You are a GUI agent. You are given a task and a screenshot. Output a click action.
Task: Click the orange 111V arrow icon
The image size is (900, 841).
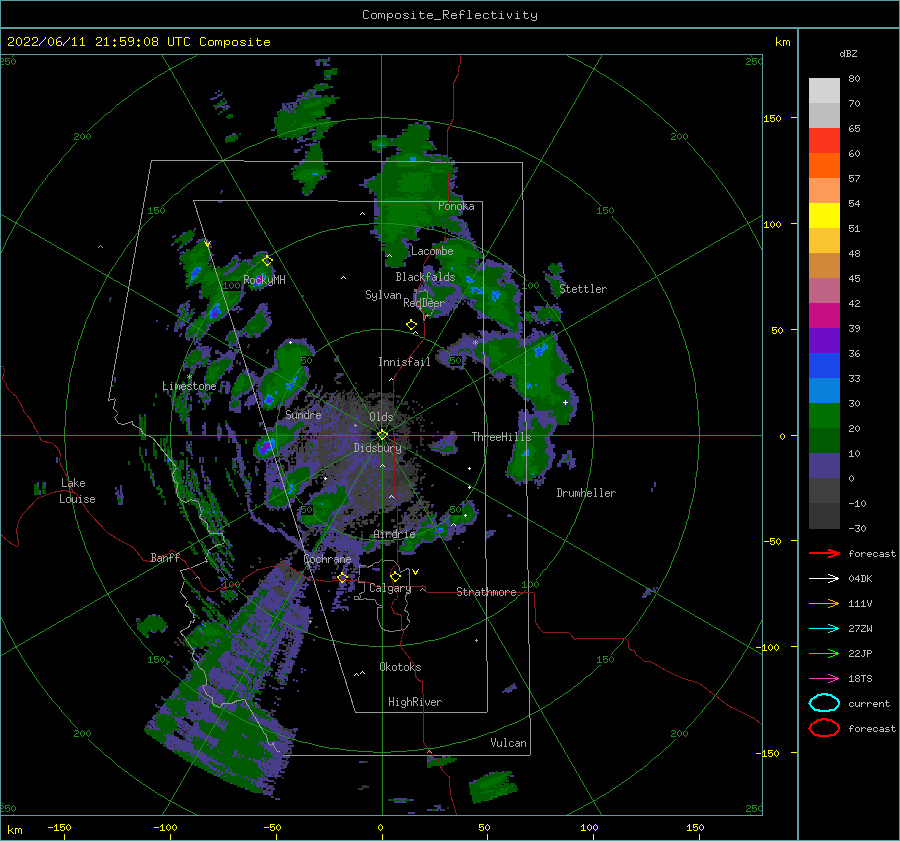tap(824, 603)
